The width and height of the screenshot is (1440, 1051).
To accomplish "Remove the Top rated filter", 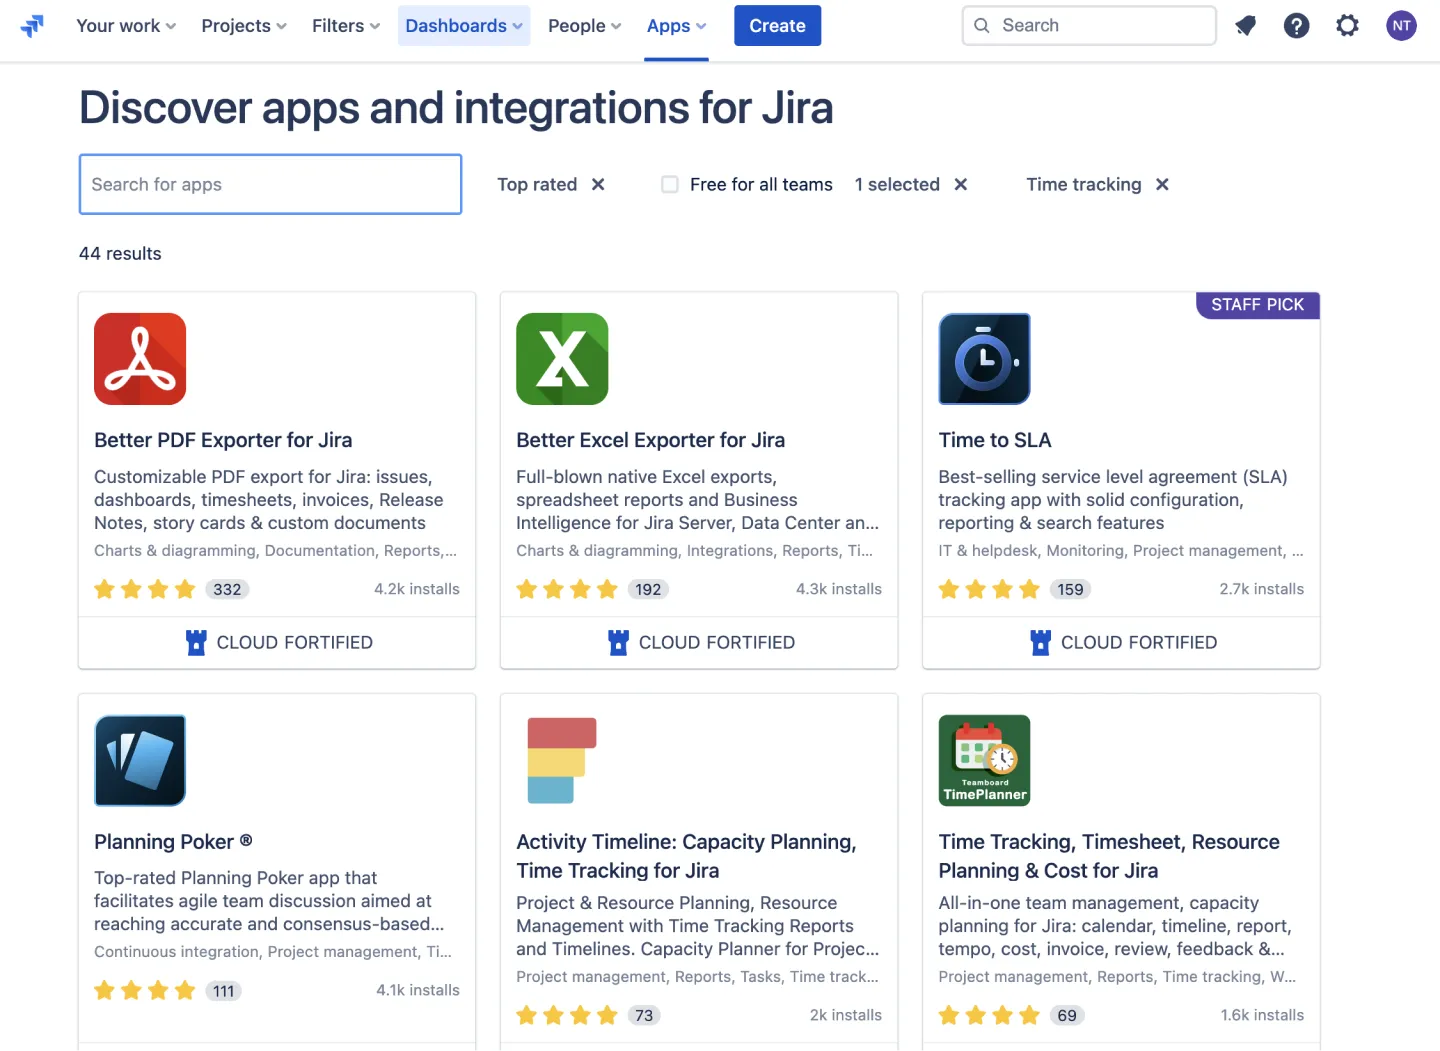I will [x=598, y=184].
